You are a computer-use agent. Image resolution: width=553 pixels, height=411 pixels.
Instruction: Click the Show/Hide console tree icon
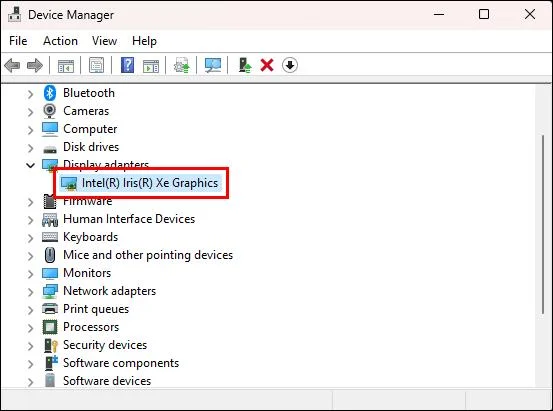[x=66, y=66]
